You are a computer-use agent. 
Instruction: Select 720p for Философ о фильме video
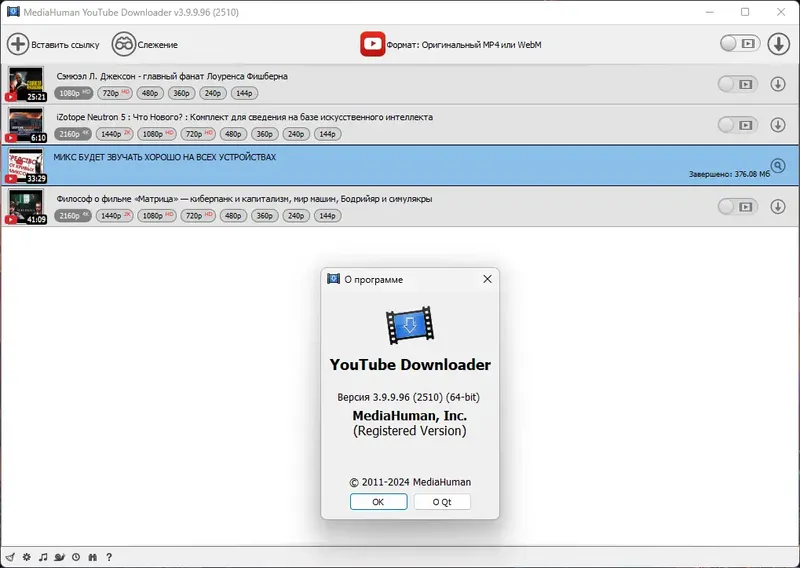coord(198,215)
